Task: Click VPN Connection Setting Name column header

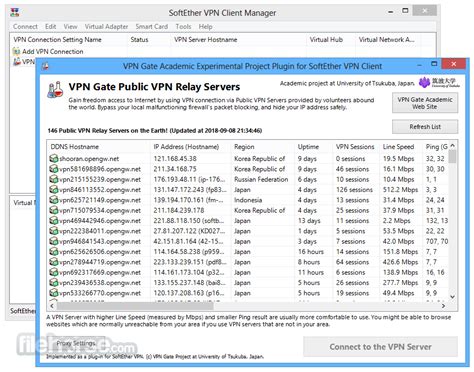Action: coord(69,39)
